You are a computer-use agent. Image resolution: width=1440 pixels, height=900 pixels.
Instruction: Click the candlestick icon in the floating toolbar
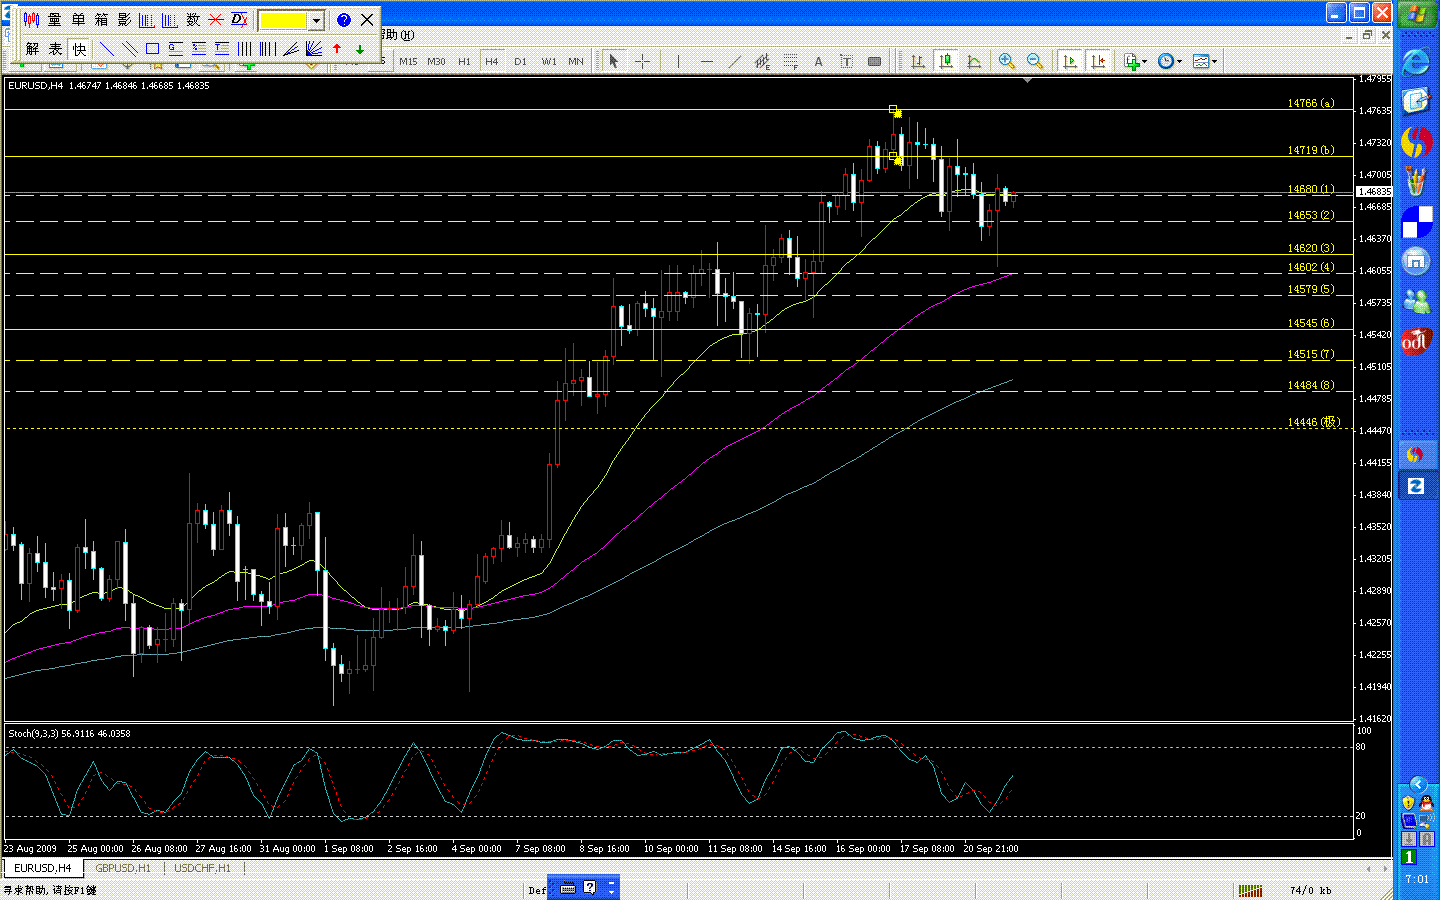[x=31, y=20]
